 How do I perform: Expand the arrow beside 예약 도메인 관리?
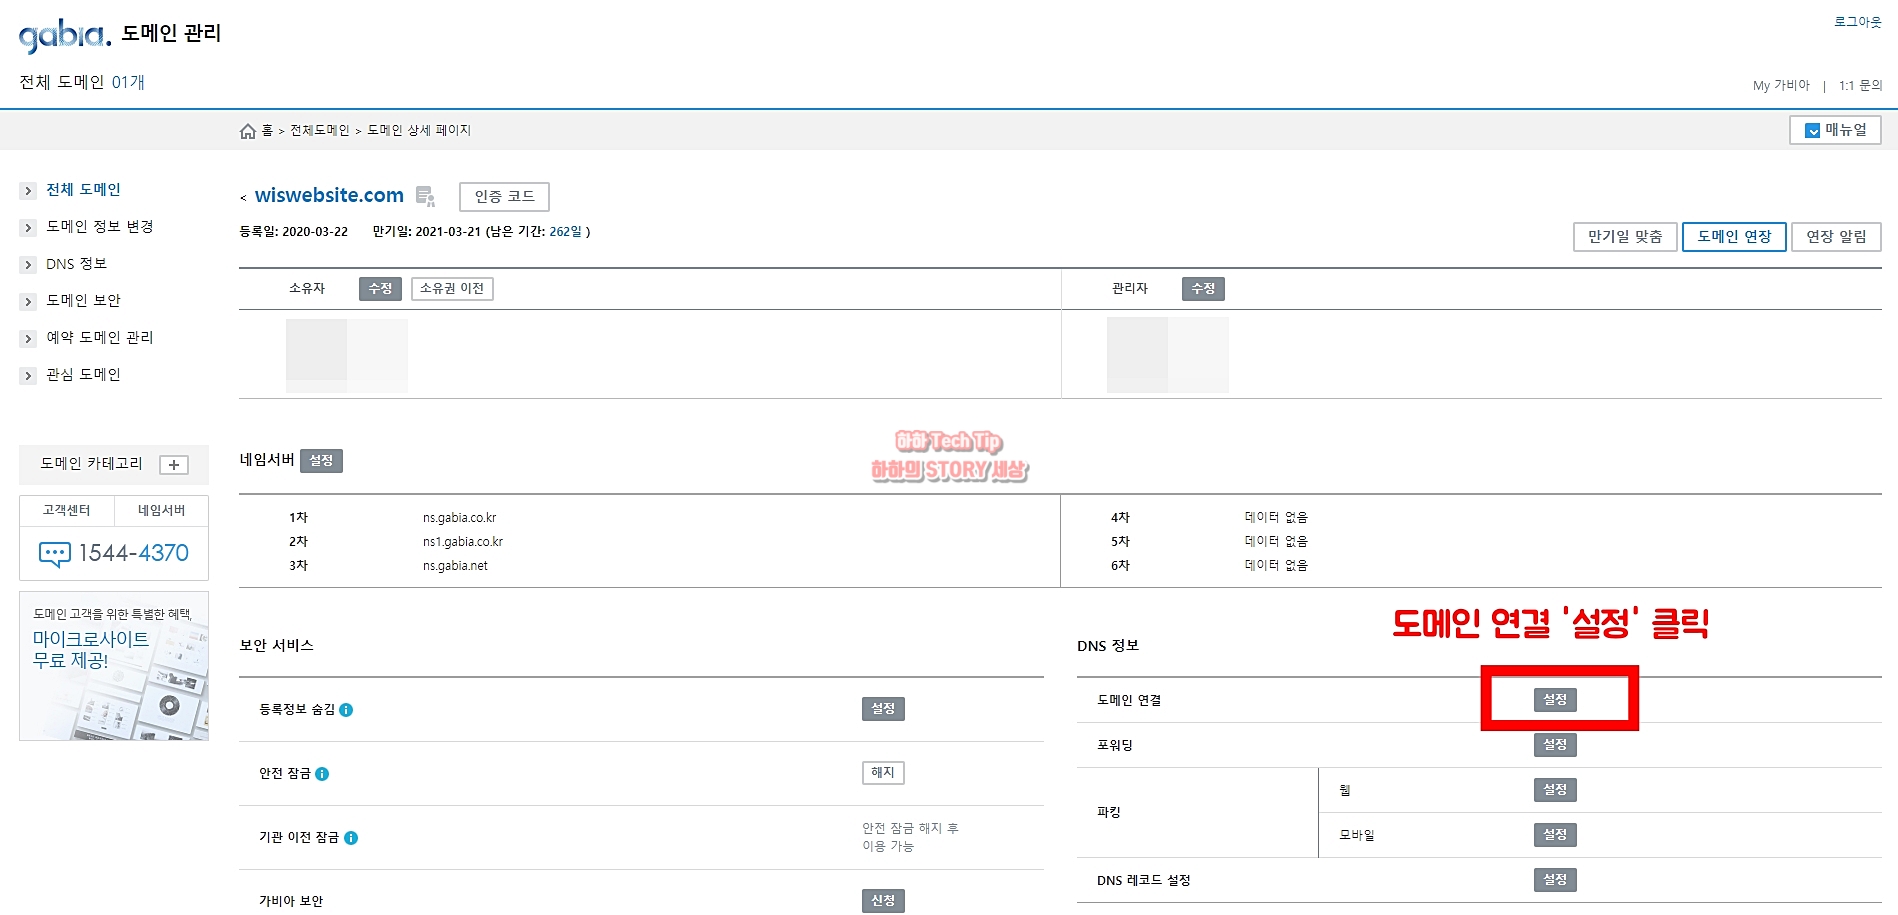(28, 339)
